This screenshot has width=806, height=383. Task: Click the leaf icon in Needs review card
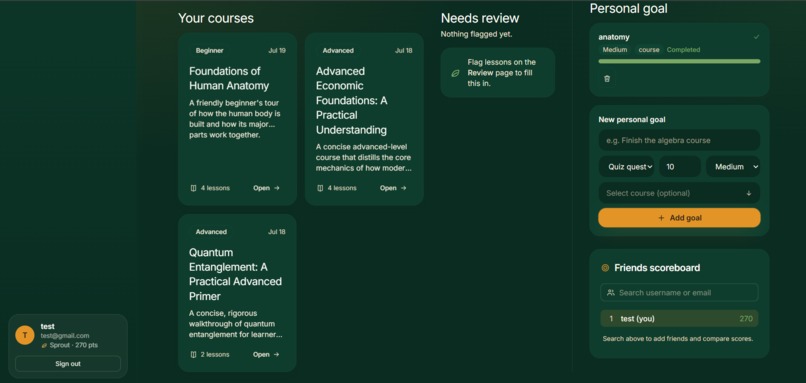[x=455, y=74]
